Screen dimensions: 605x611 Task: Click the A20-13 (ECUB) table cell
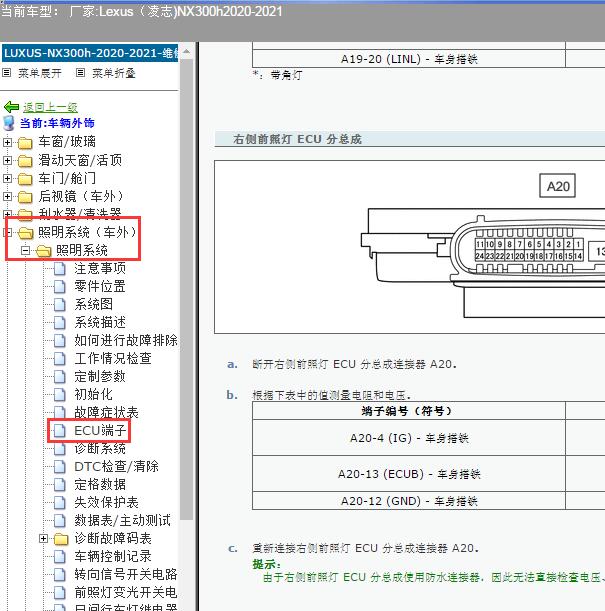tap(409, 474)
